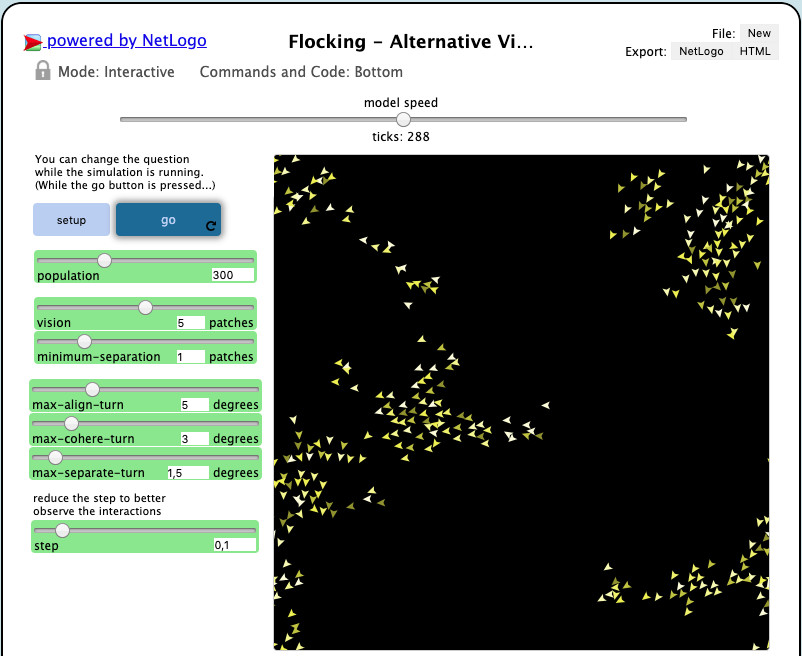
Task: Click the population slider handle
Action: coord(104,260)
